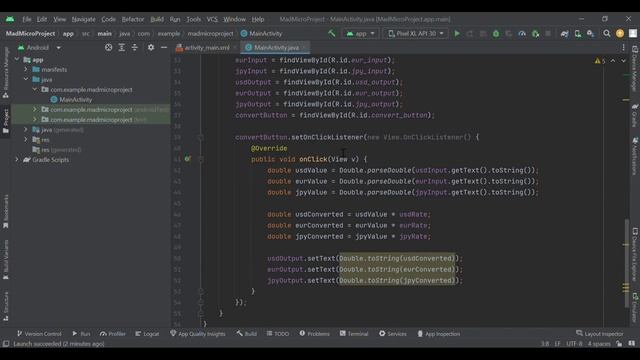The image size is (640, 360).
Task: Toggle the Resource Manager sidebar button
Action: (x=6, y=73)
